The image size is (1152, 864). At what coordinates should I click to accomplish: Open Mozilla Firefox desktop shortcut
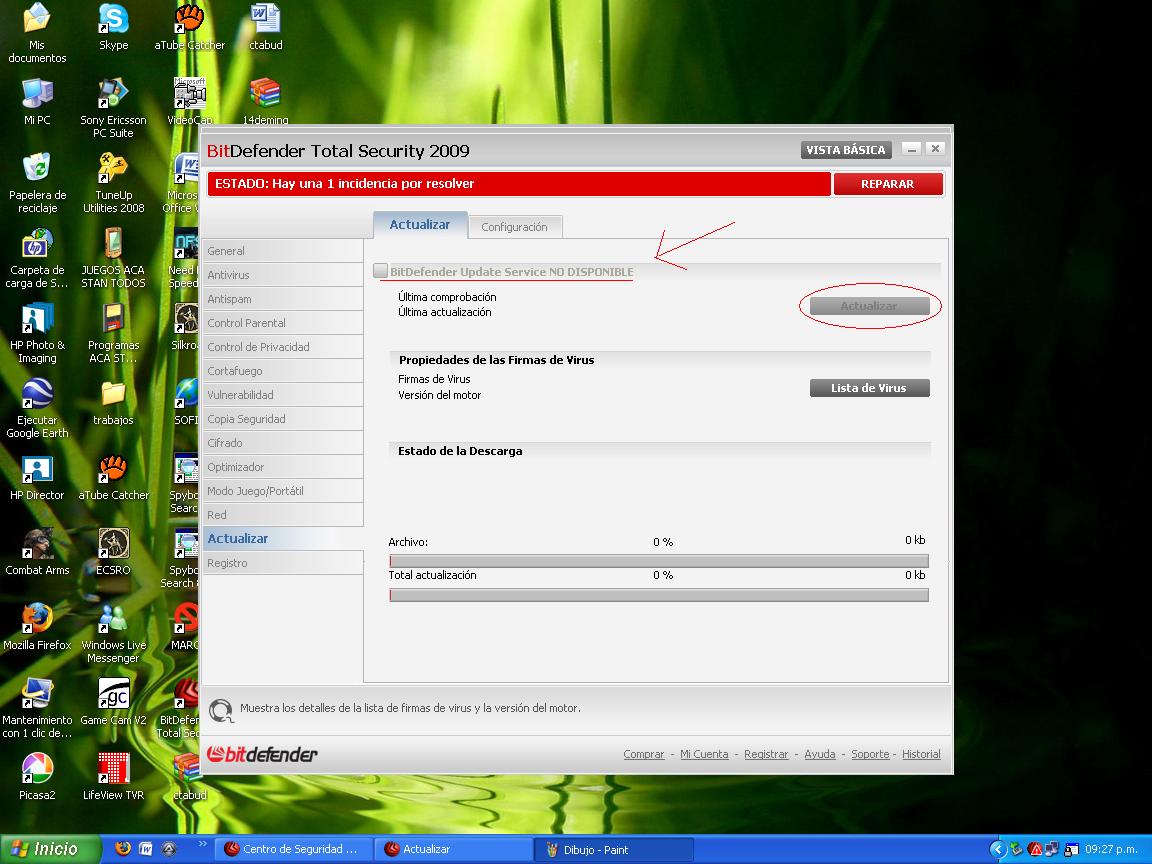coord(37,627)
